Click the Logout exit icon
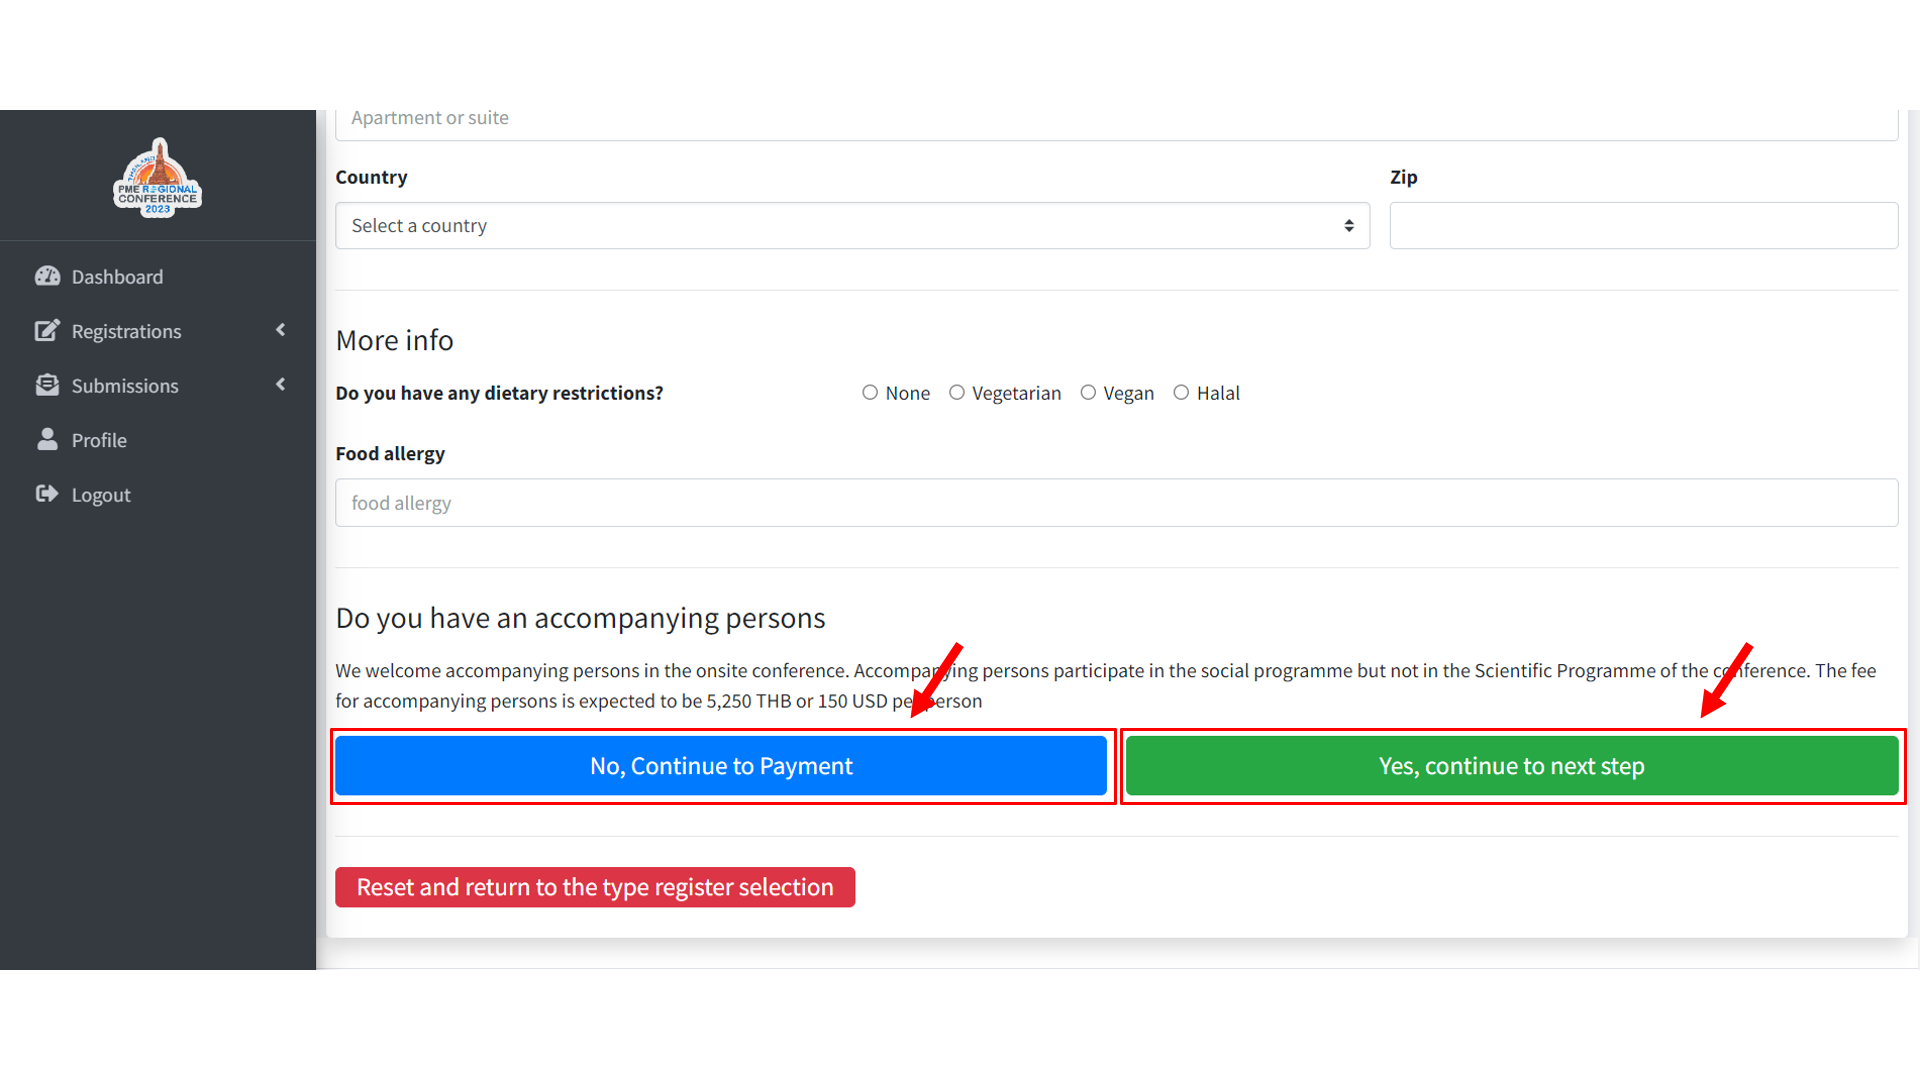Viewport: 1920px width, 1080px height. (x=47, y=494)
